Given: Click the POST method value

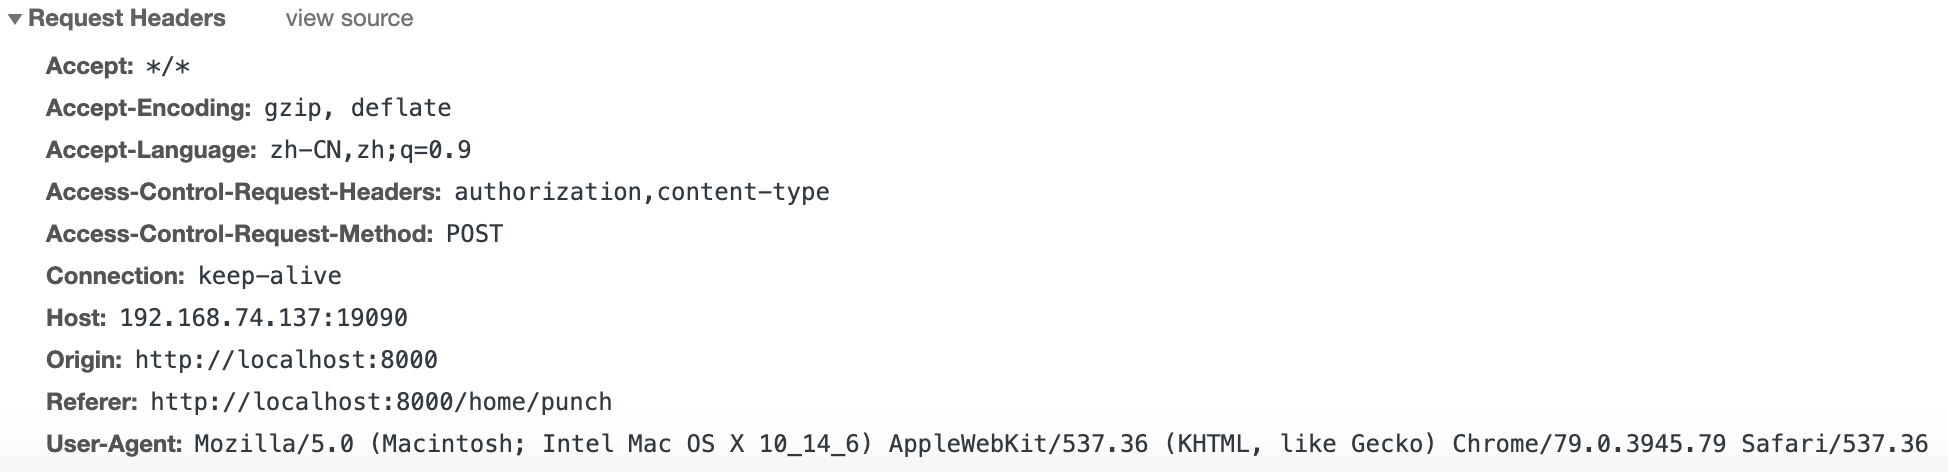Looking at the screenshot, I should [x=474, y=234].
